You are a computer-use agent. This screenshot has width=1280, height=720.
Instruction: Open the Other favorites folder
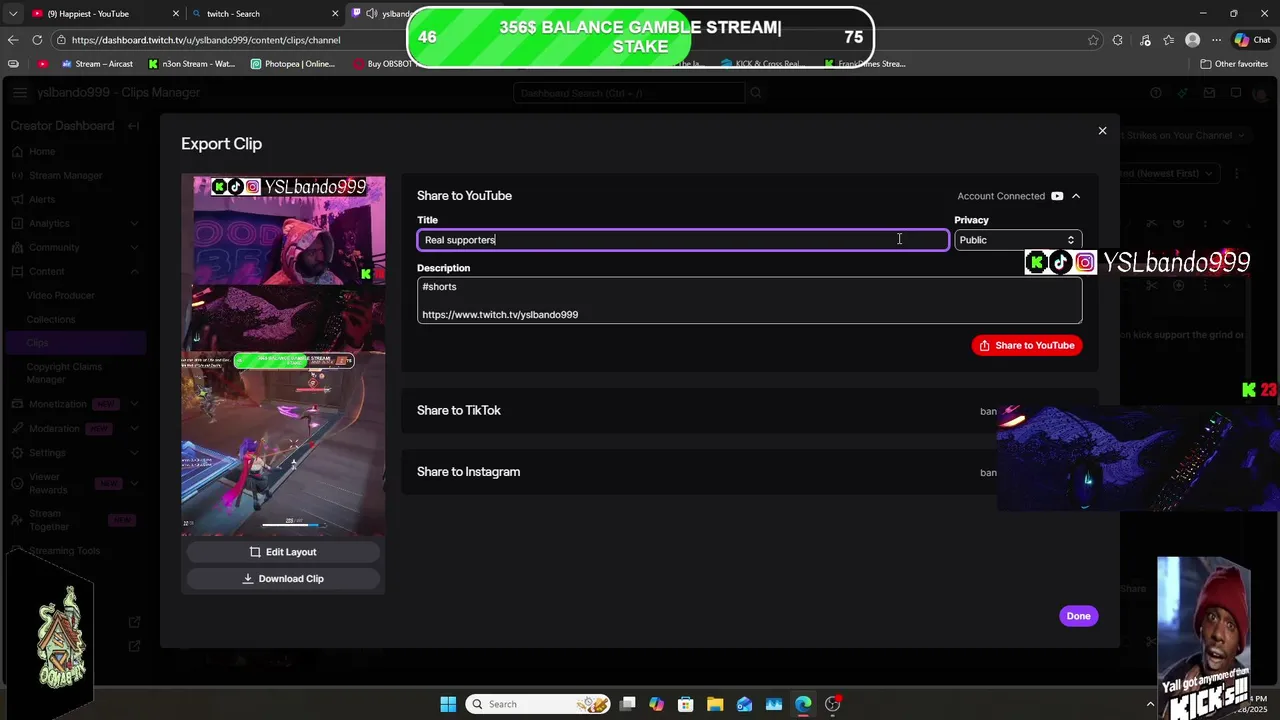point(1234,64)
